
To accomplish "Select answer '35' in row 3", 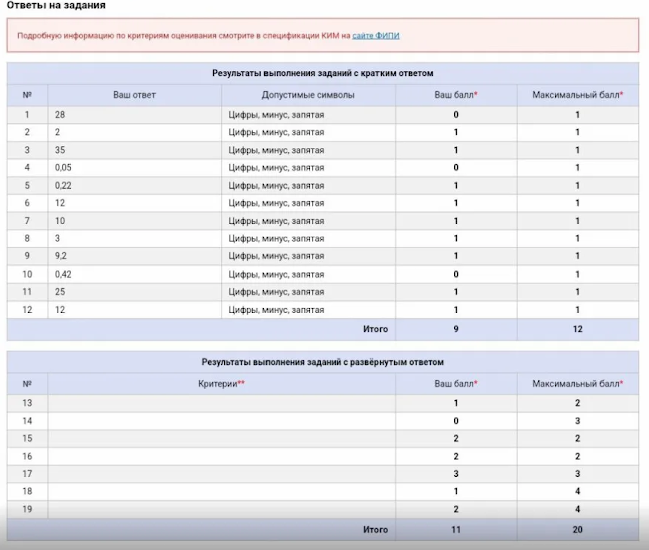I will point(60,150).
